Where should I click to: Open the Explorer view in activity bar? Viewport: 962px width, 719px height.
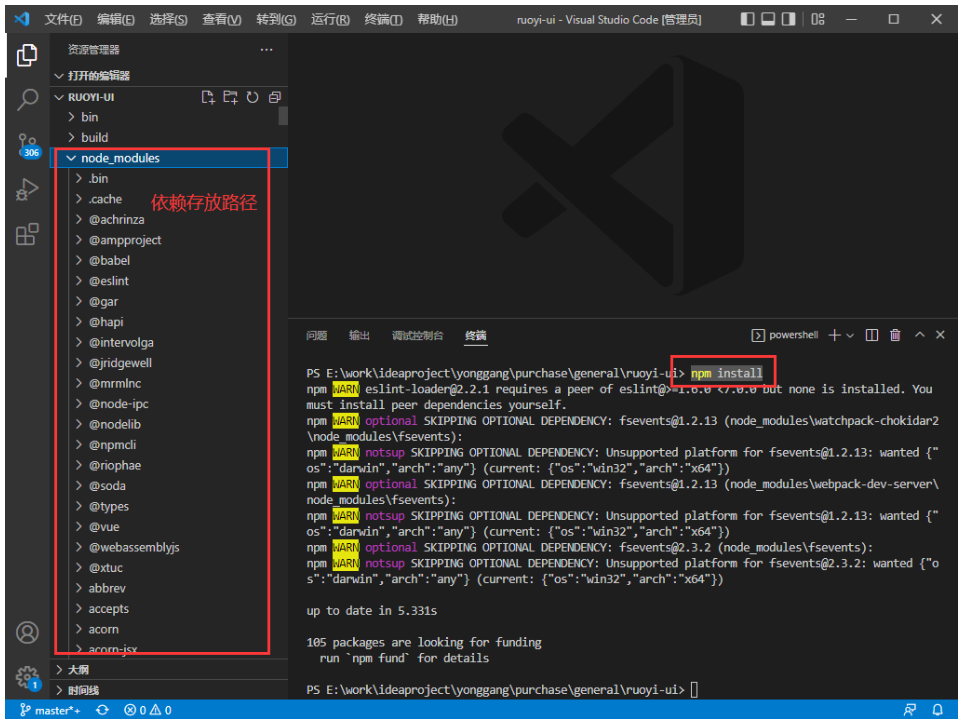27,55
